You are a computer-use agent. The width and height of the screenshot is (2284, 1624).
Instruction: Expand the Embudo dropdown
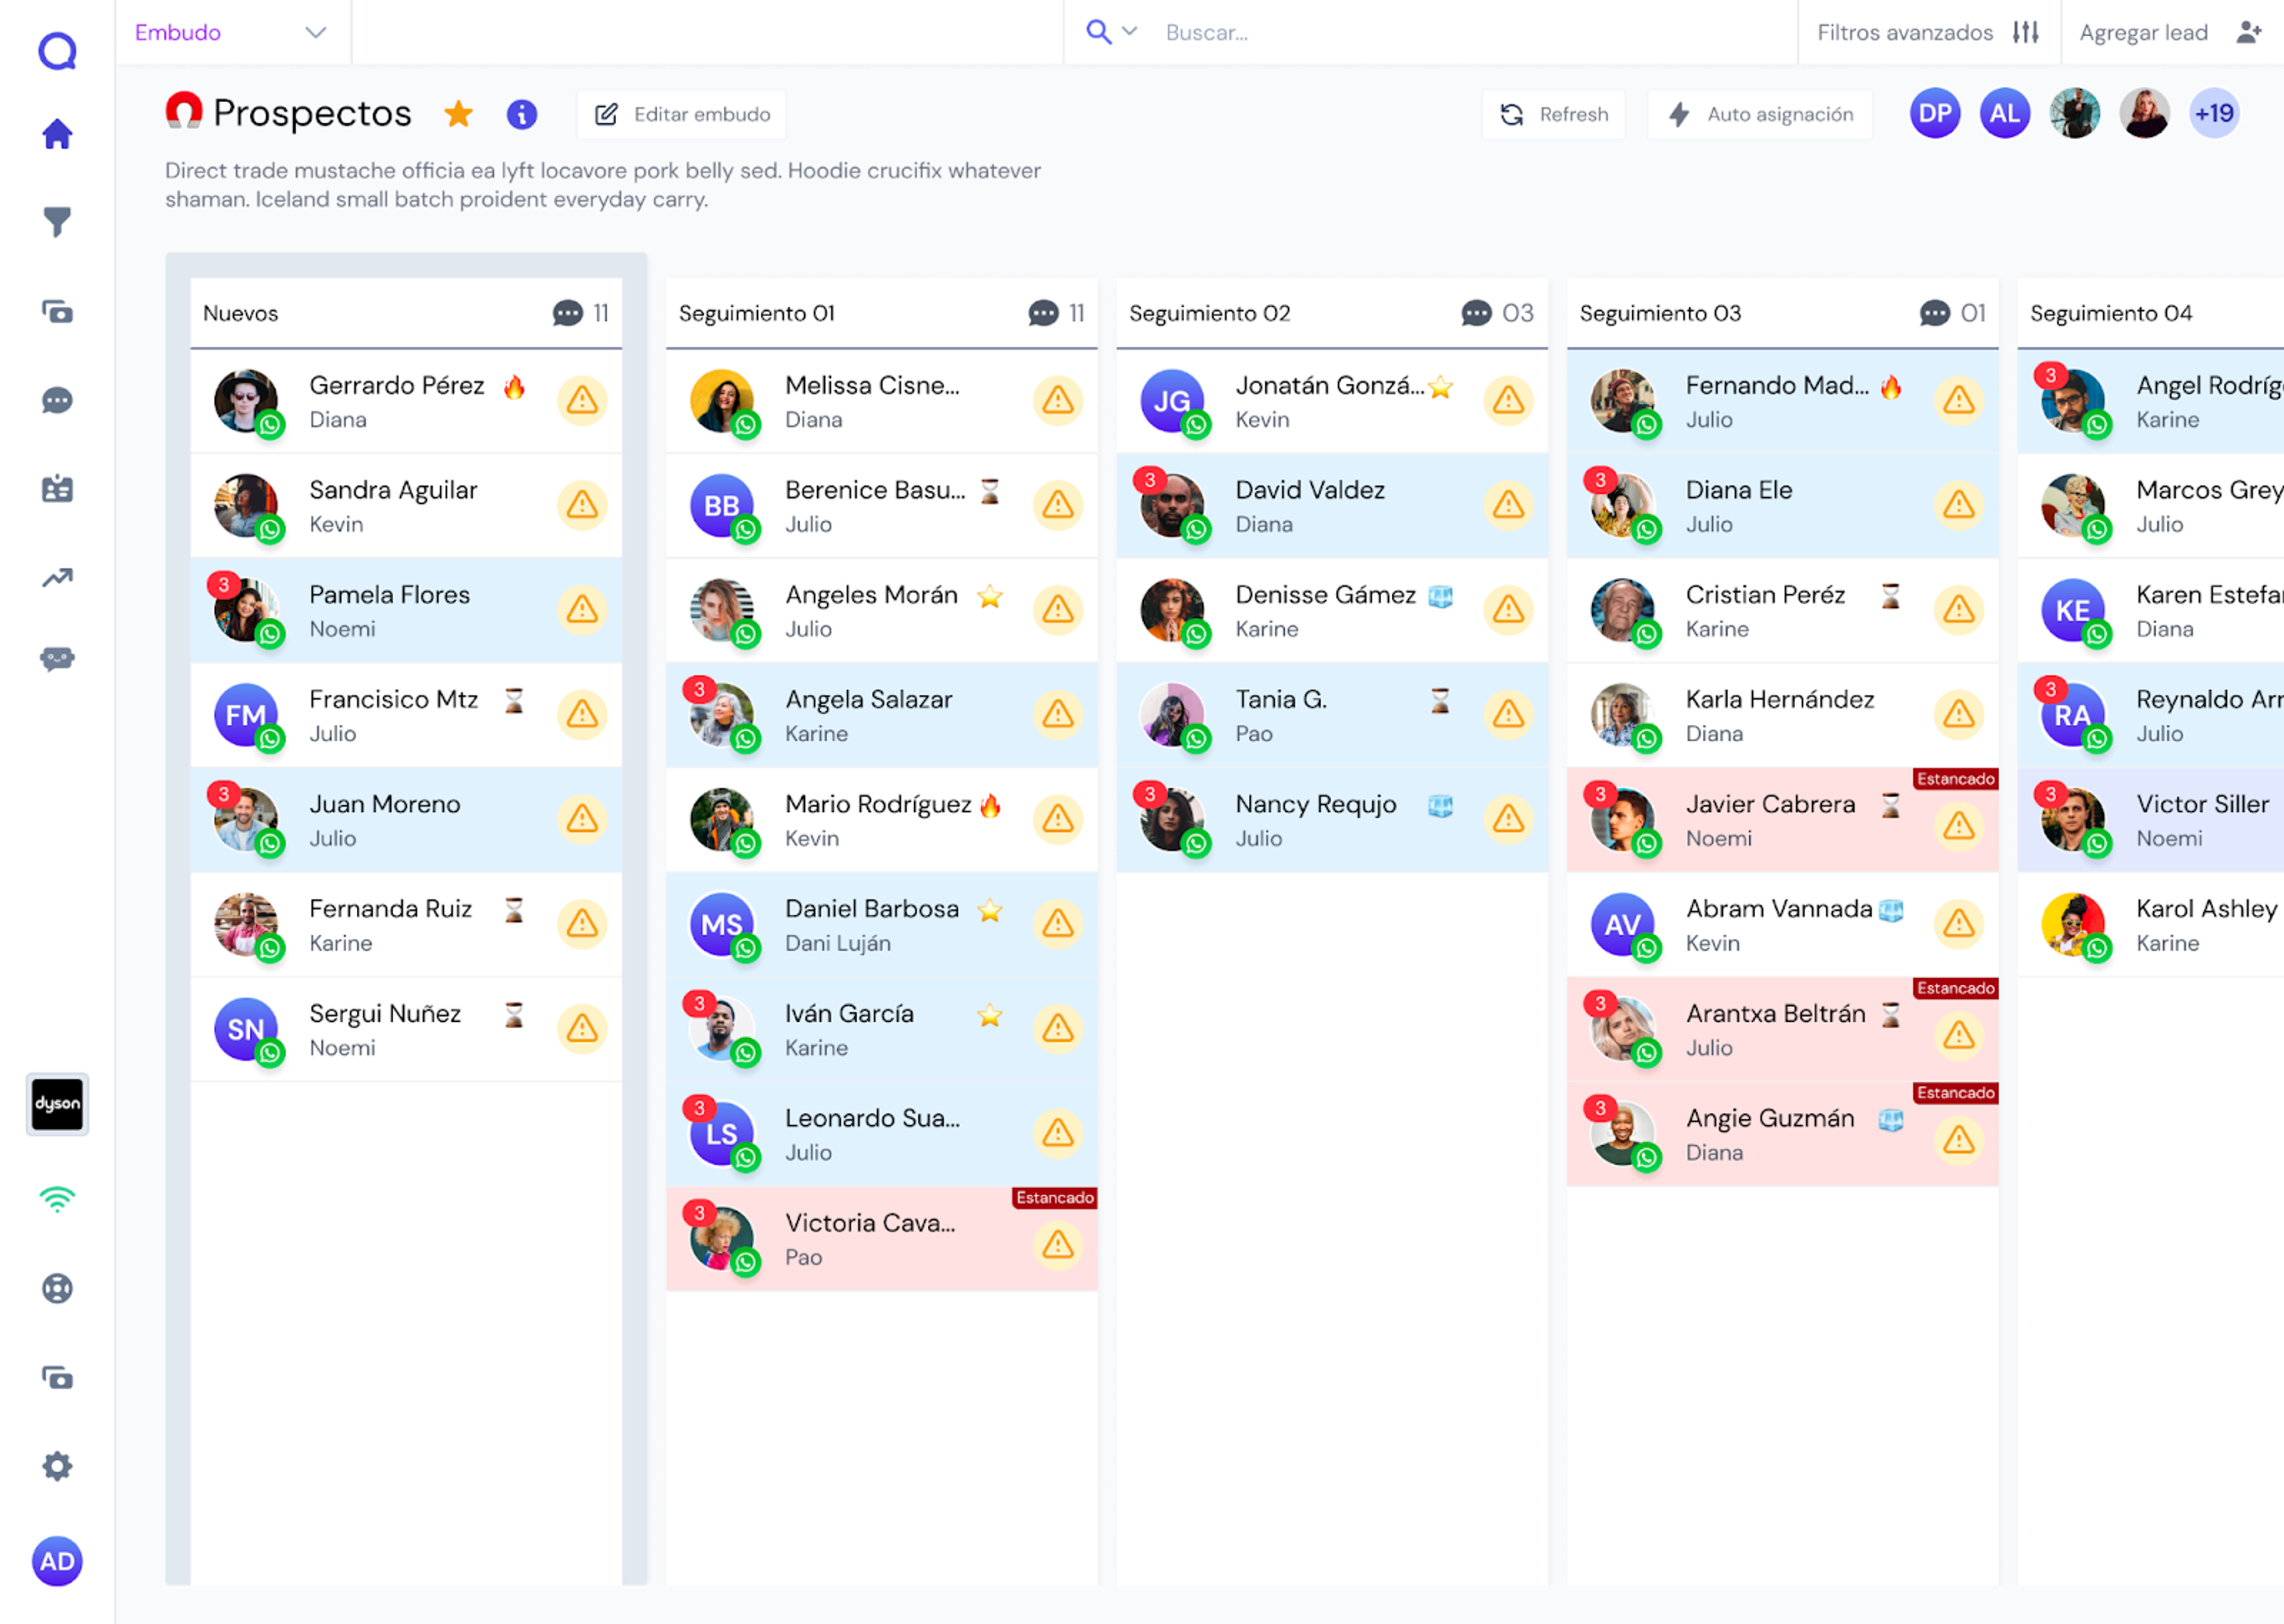232,32
